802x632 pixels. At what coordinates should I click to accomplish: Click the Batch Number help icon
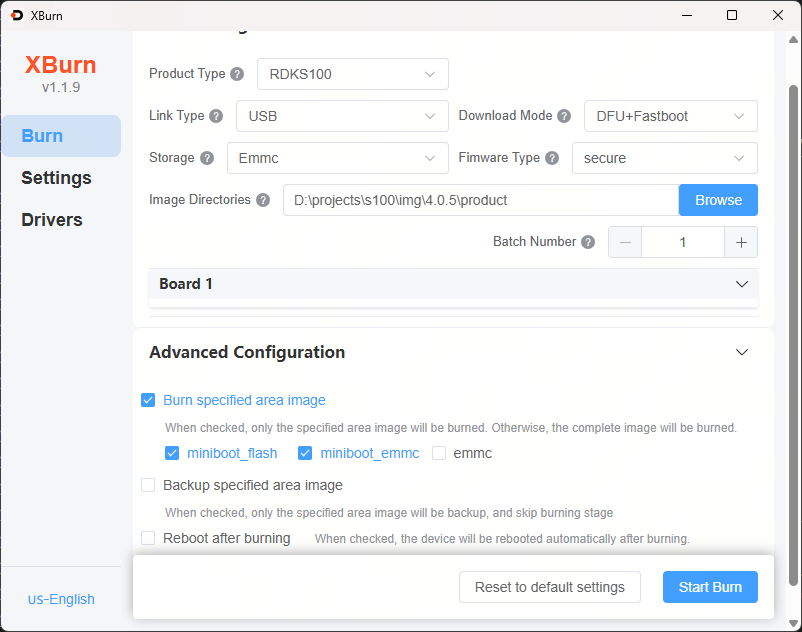[x=588, y=242]
